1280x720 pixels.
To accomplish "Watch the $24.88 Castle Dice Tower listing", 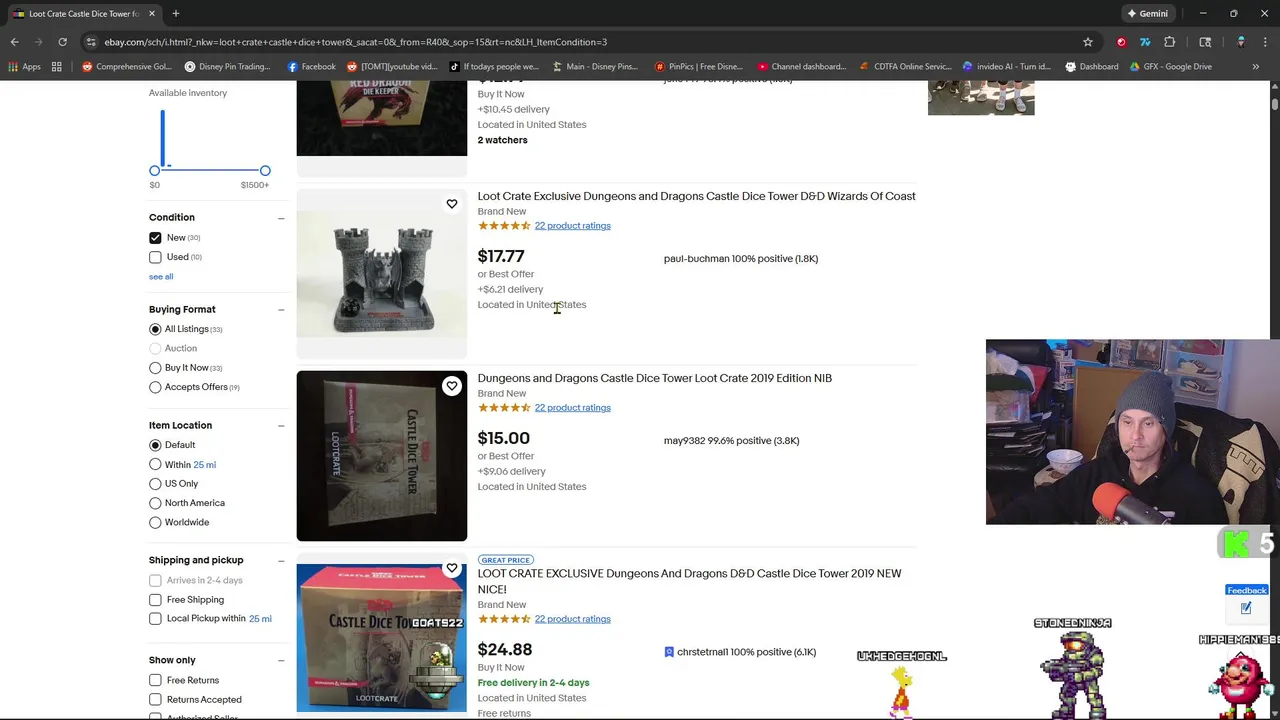I will tap(452, 568).
